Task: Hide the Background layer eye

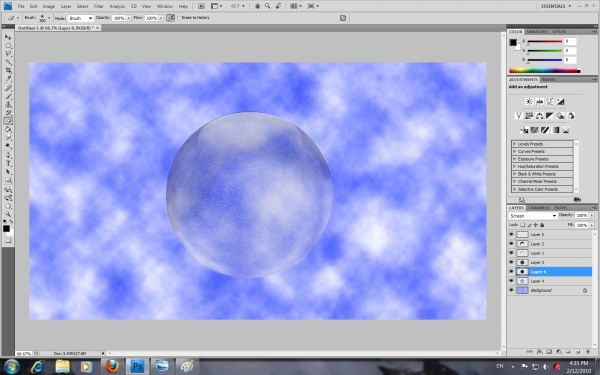Action: tap(511, 290)
